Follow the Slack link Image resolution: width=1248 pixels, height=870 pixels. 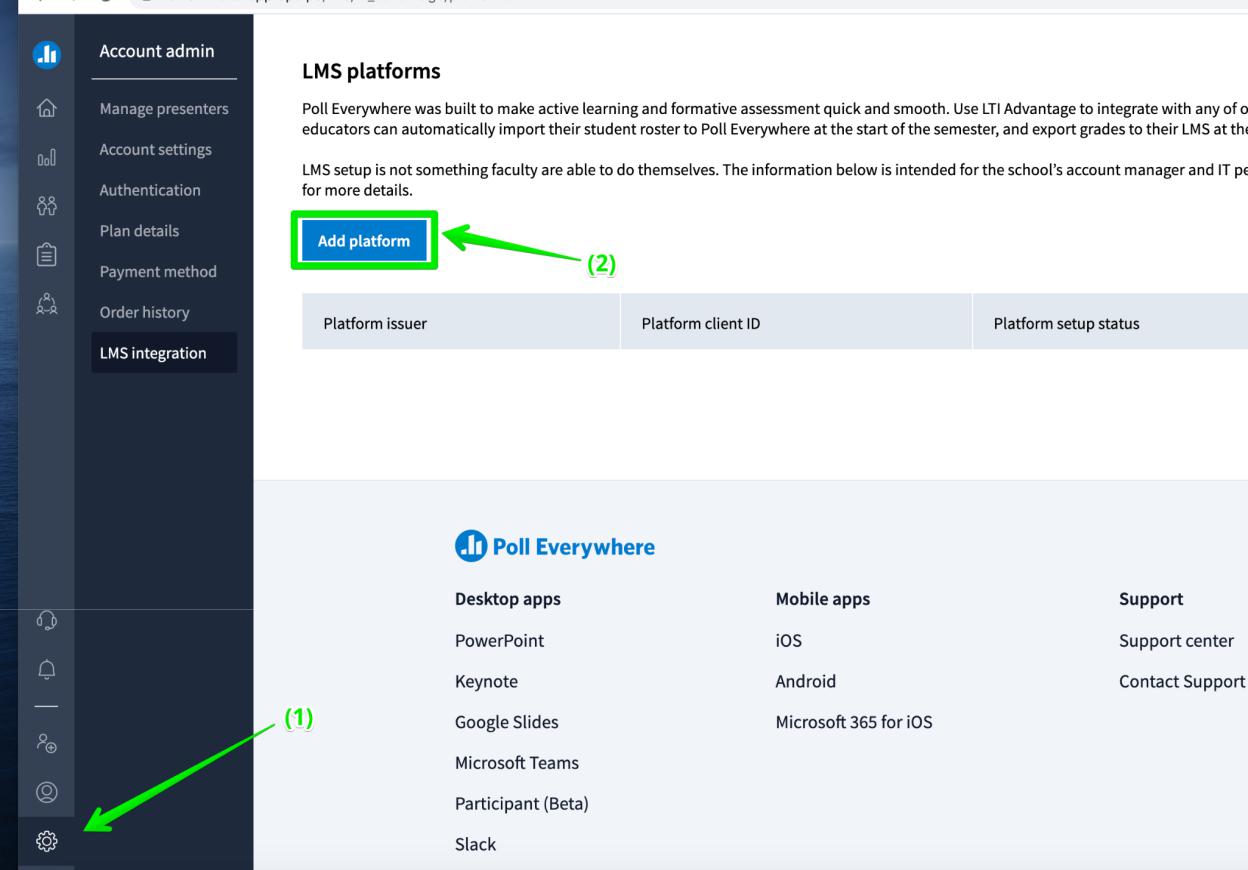click(x=475, y=844)
